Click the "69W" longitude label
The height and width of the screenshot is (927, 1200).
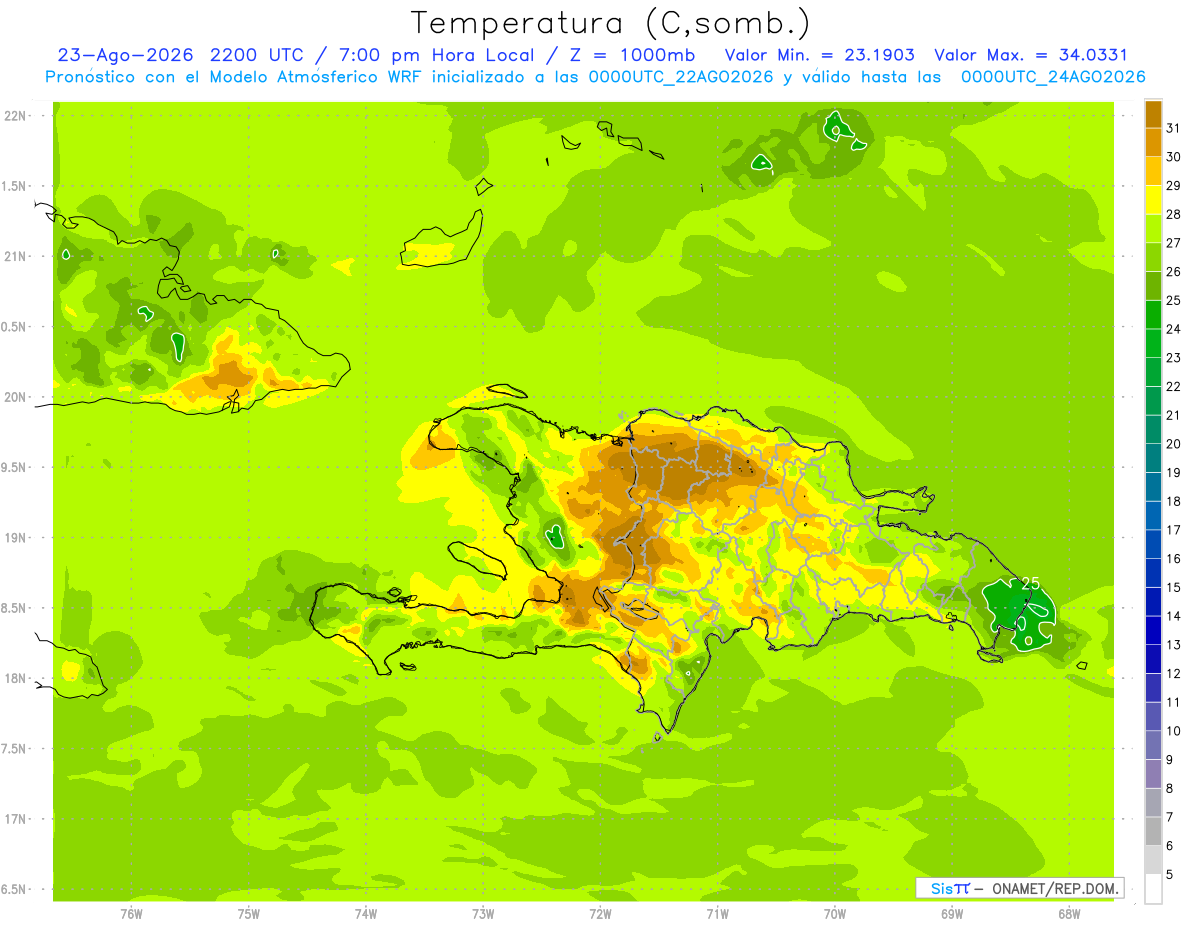(952, 913)
